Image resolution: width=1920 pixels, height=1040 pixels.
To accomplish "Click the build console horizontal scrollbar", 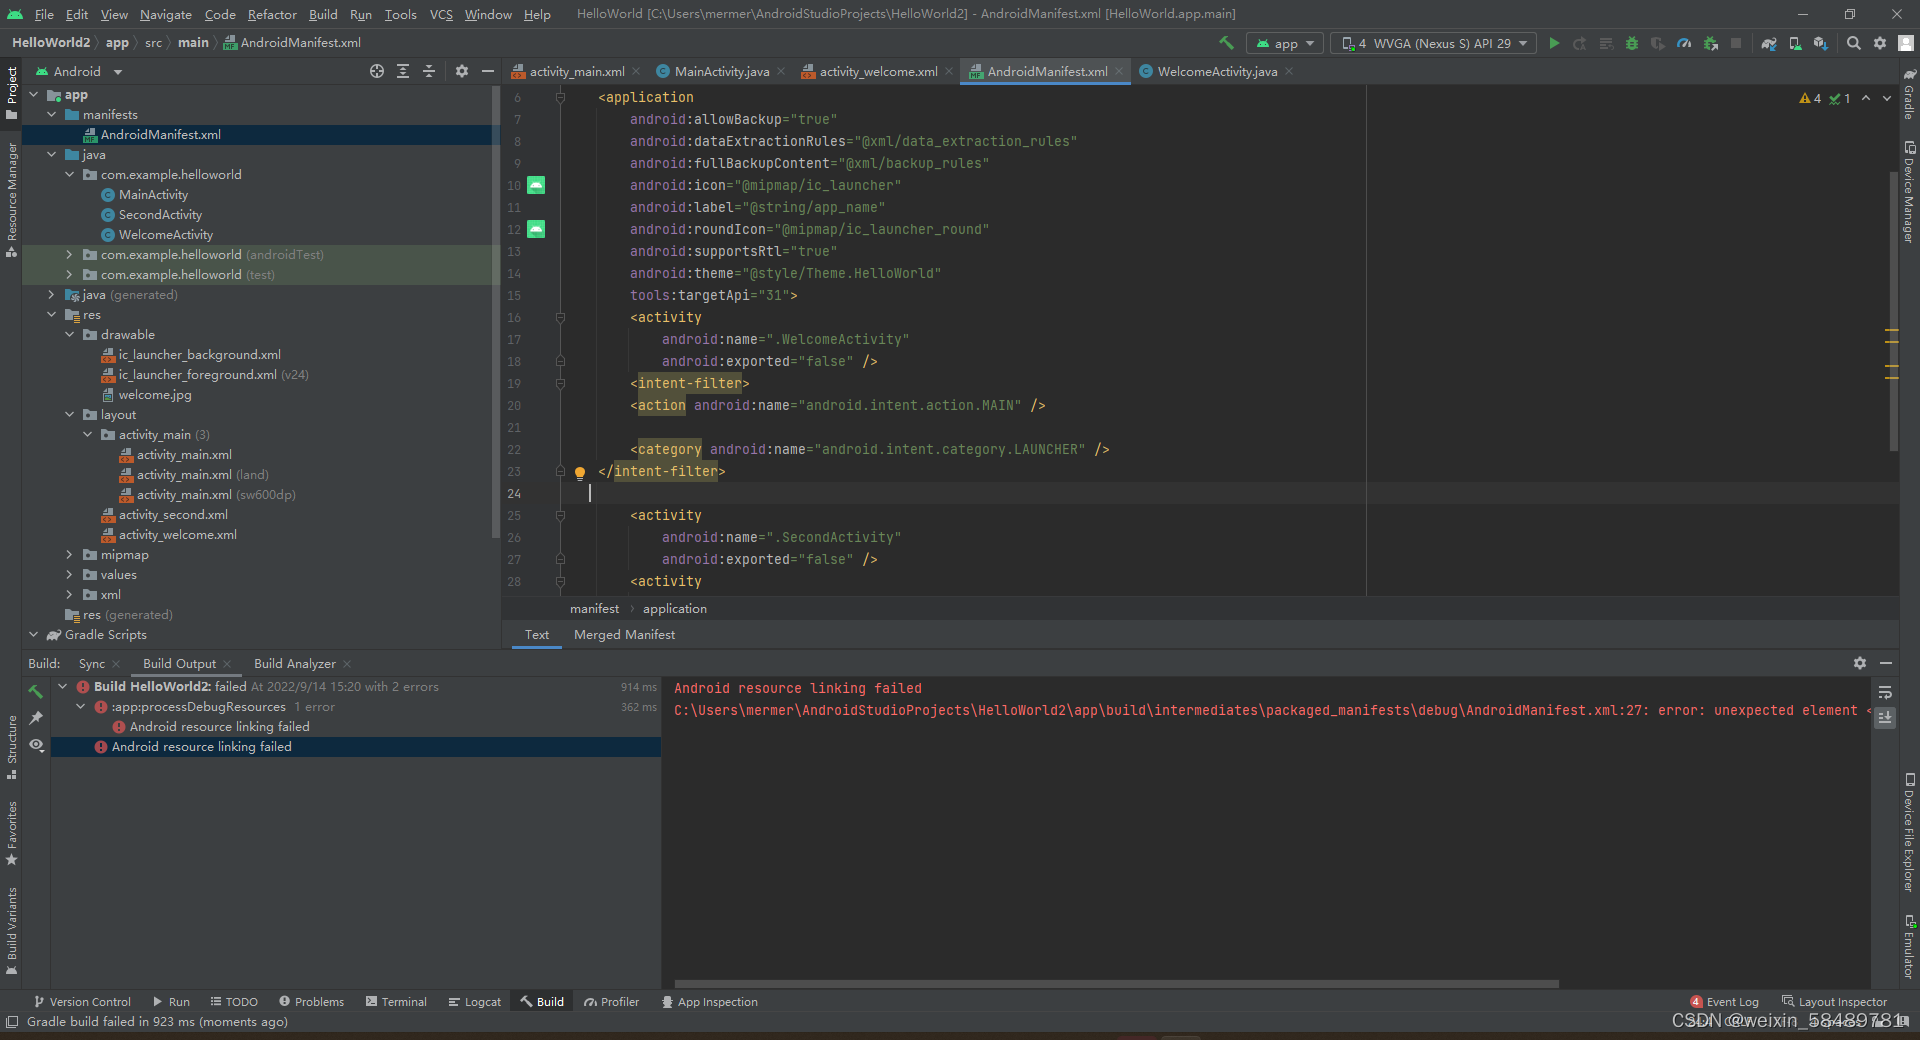I will [x=1116, y=984].
